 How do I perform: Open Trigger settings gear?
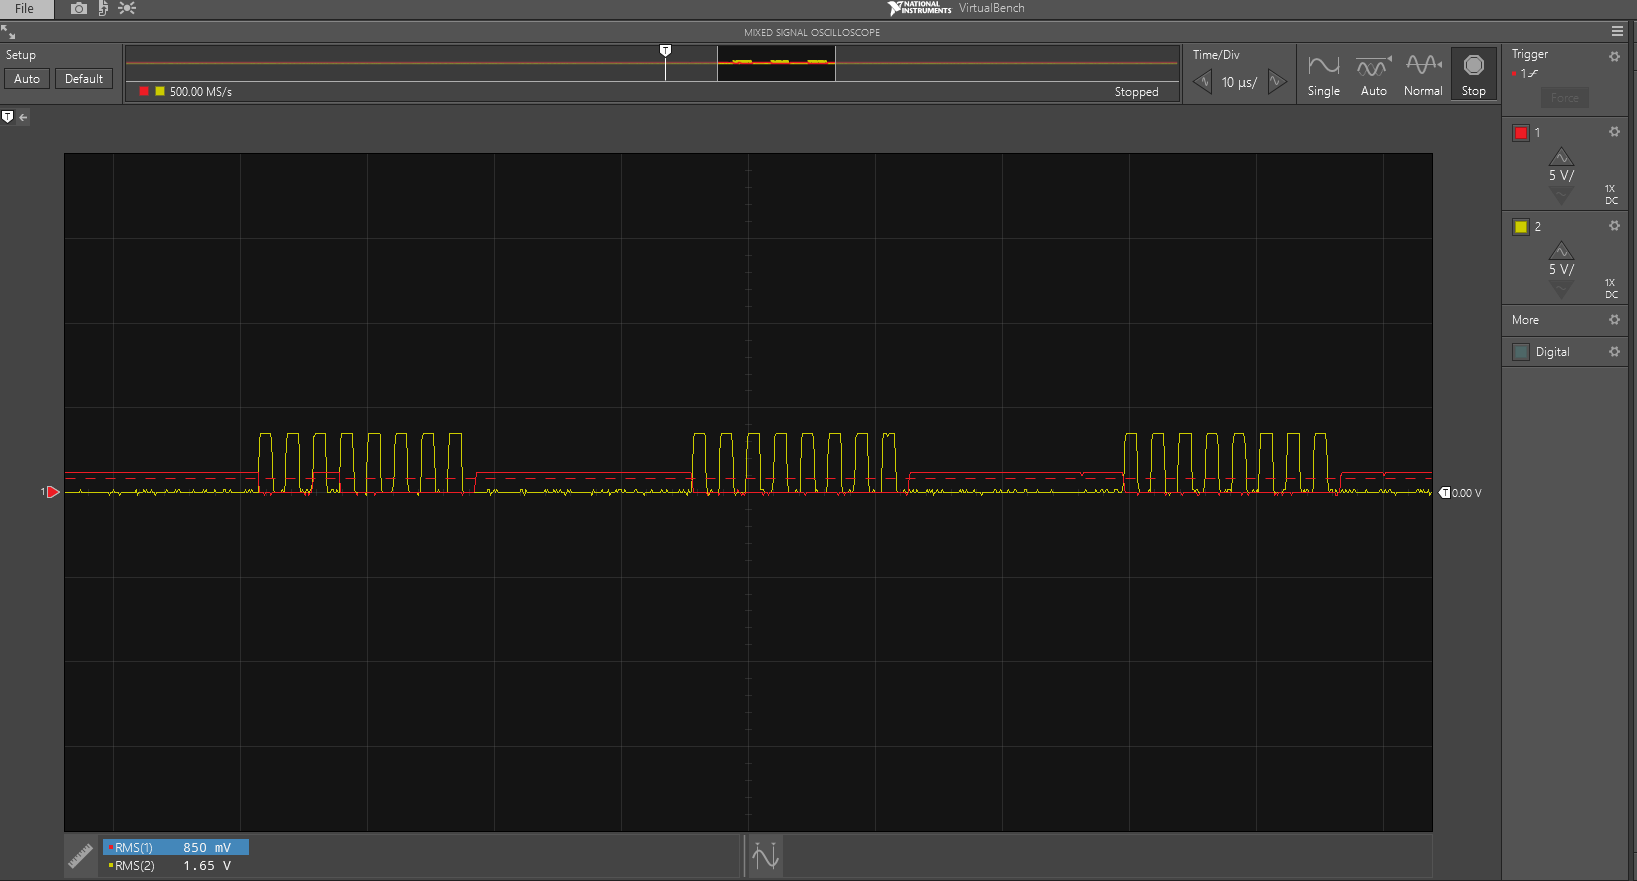click(1614, 56)
